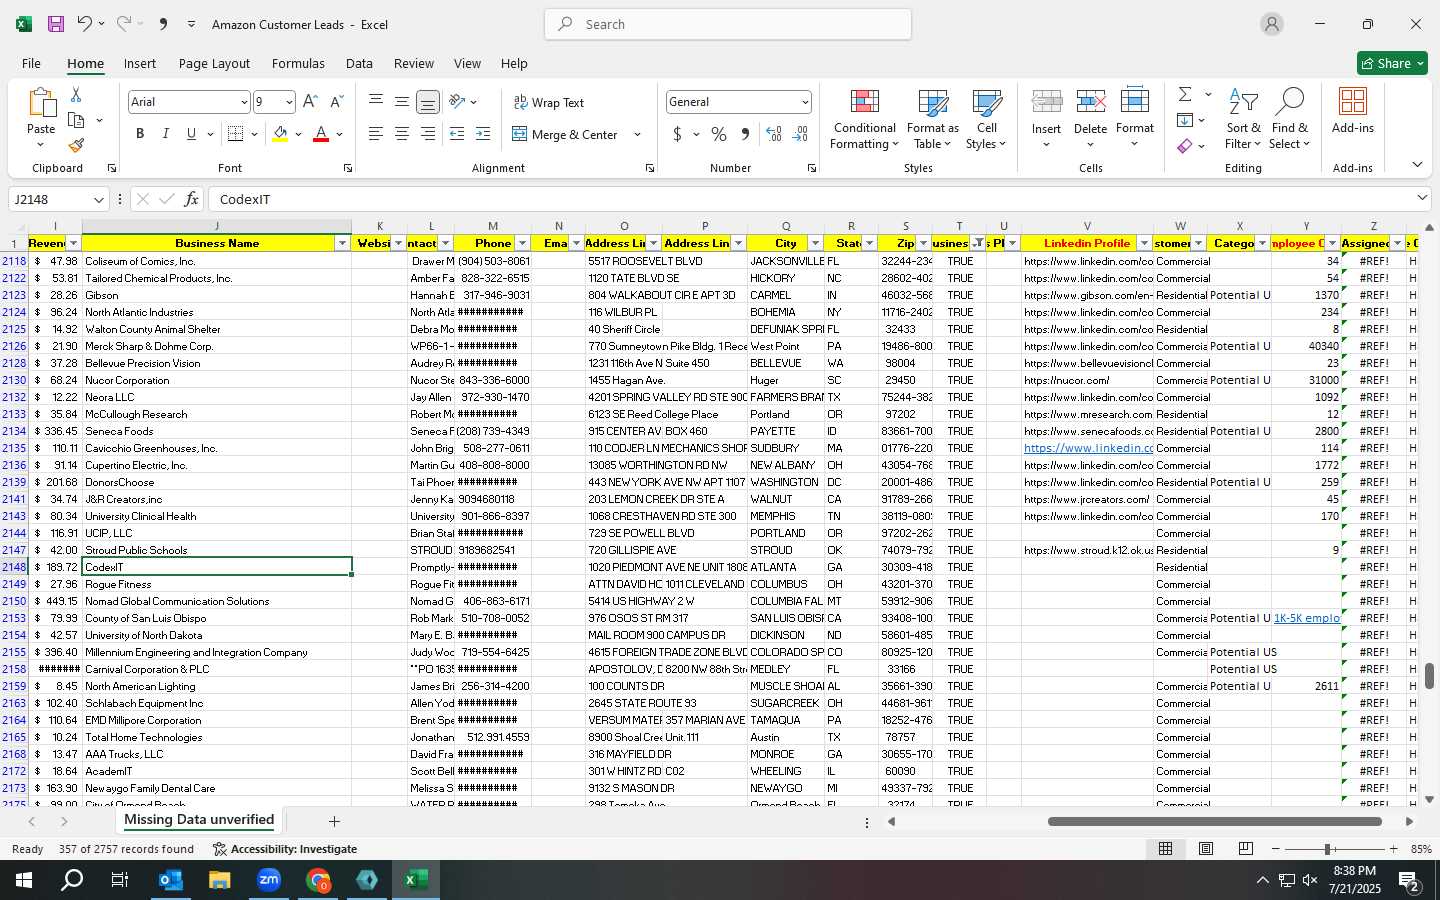
Task: Decrease decimal places
Action: [x=800, y=134]
